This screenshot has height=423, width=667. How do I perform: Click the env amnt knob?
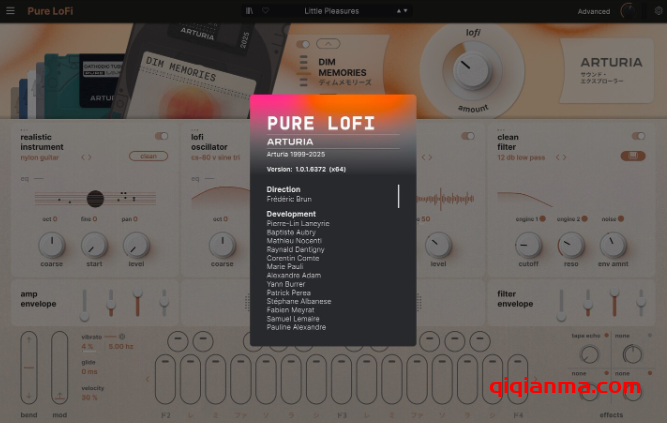(613, 246)
